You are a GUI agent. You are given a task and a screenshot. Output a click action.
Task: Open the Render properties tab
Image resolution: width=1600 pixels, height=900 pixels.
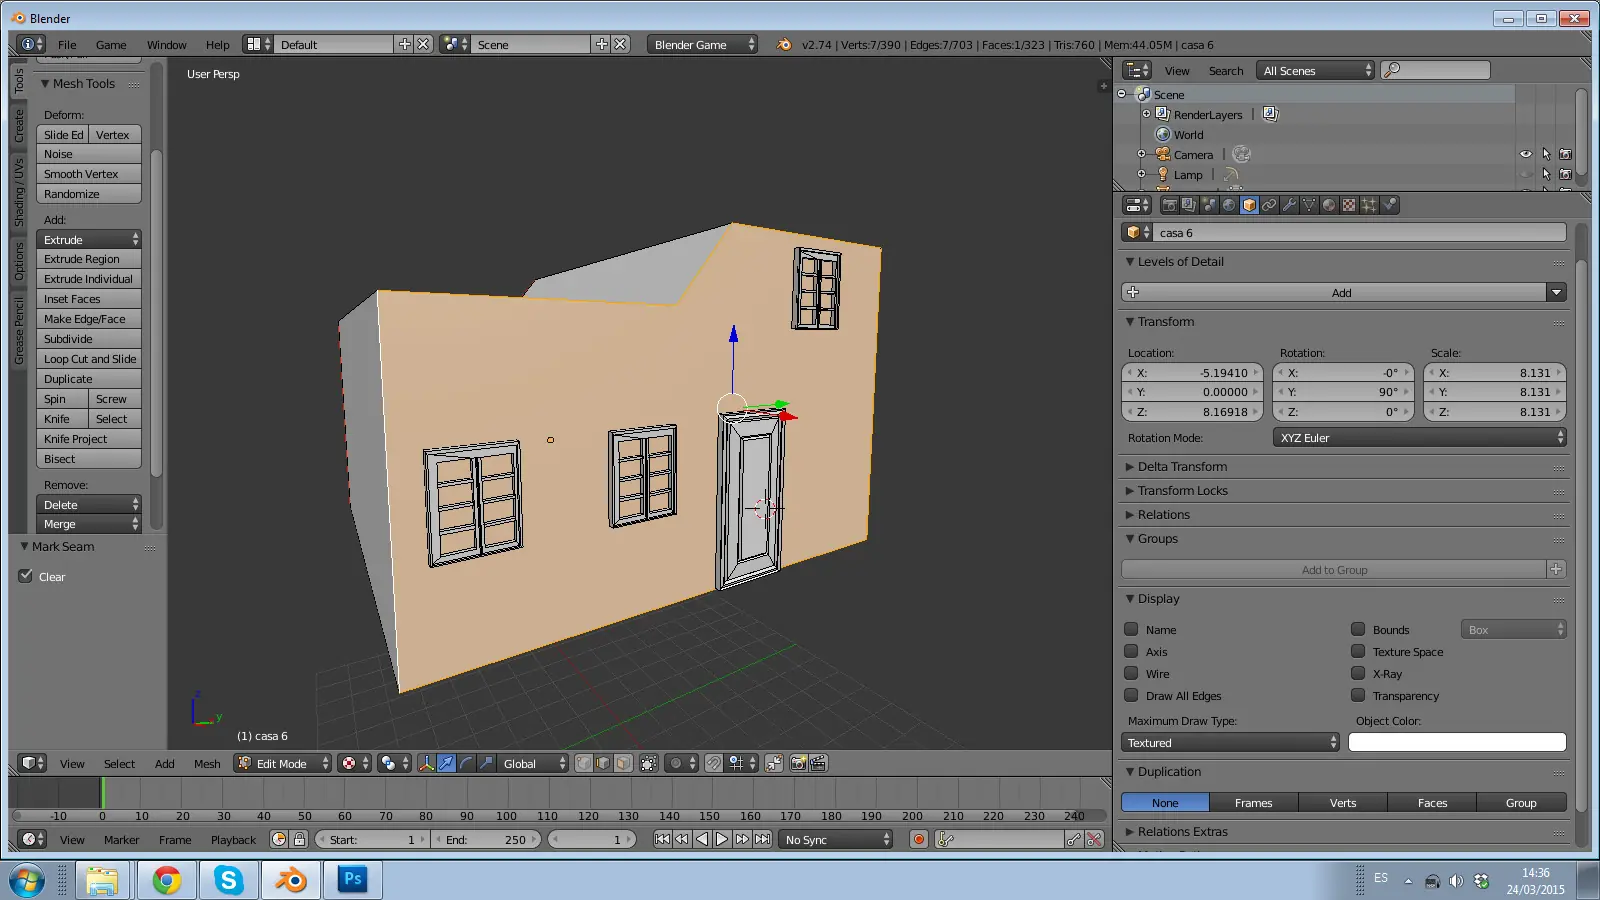click(1169, 205)
